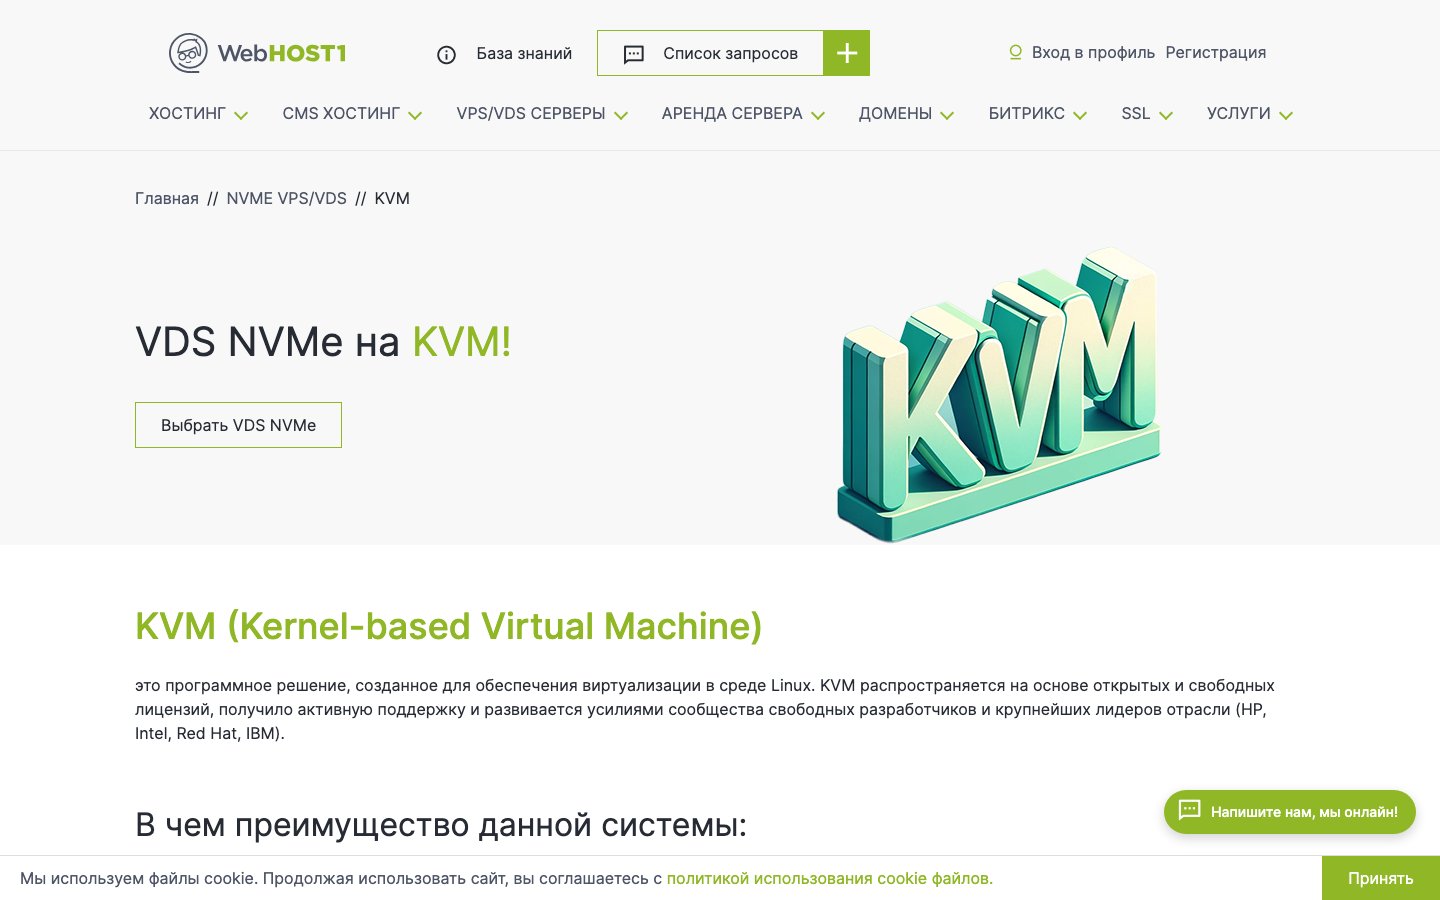Expand the SSL menu chevron

[1166, 116]
